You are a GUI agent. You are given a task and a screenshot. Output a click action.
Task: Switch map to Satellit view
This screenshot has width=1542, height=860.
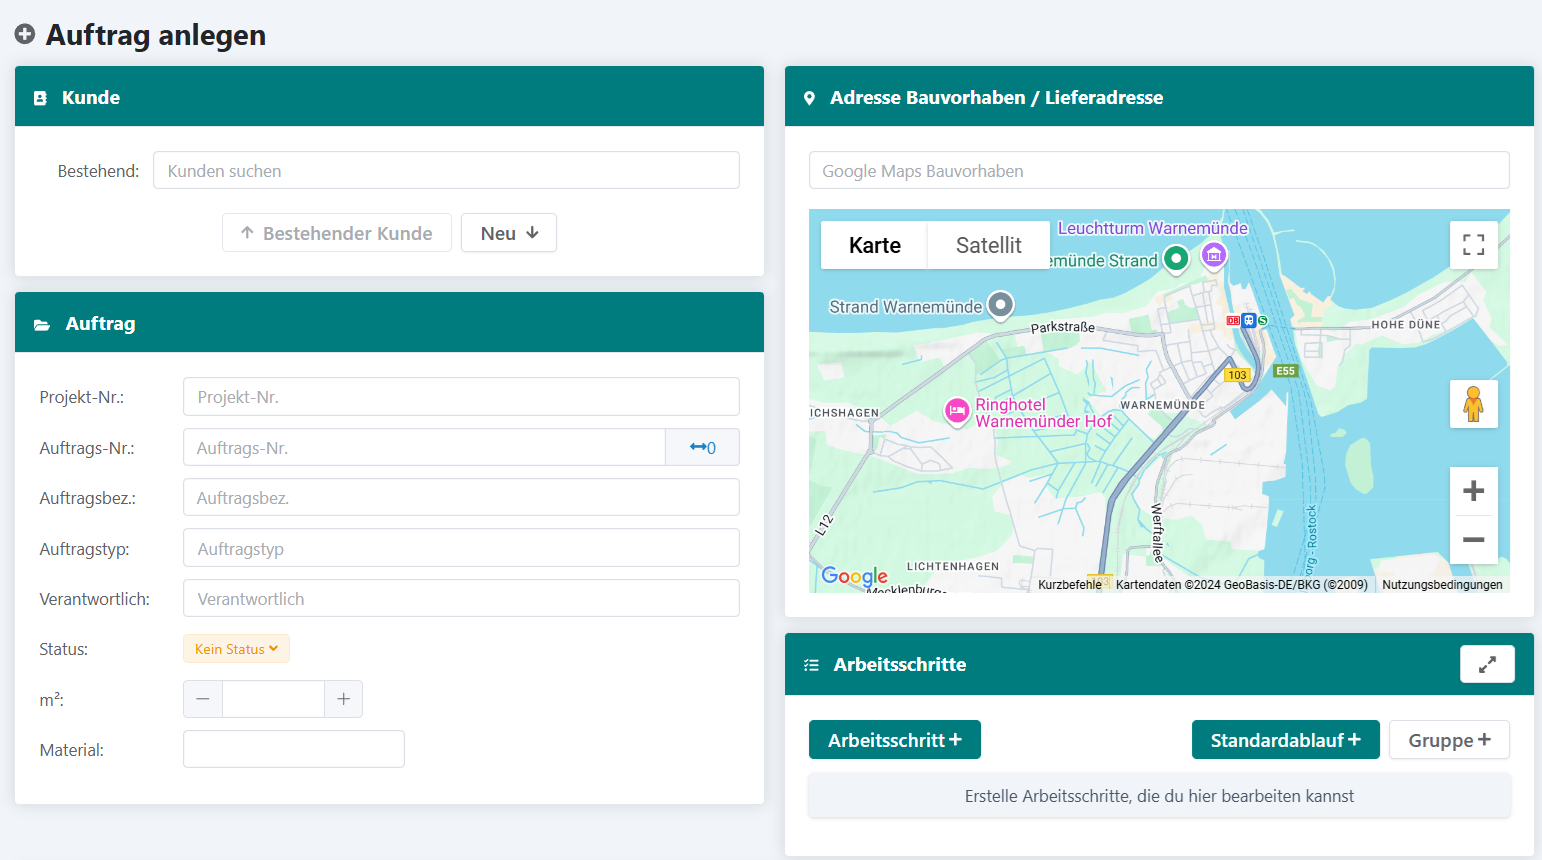tap(988, 245)
